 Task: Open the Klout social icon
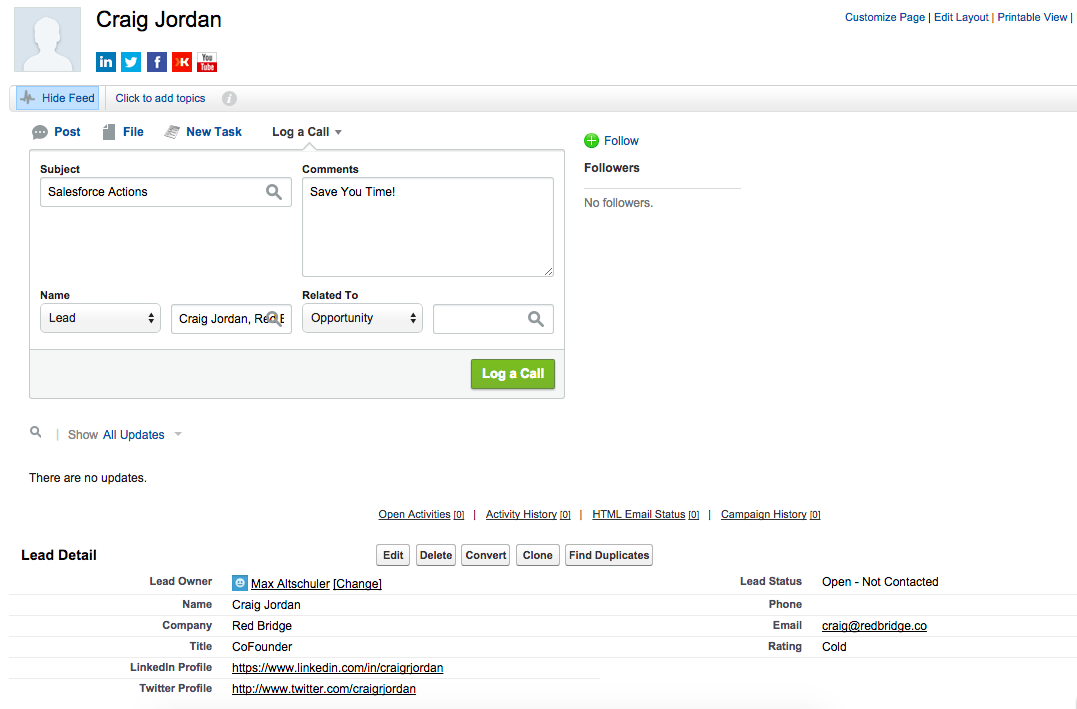pyautogui.click(x=182, y=62)
